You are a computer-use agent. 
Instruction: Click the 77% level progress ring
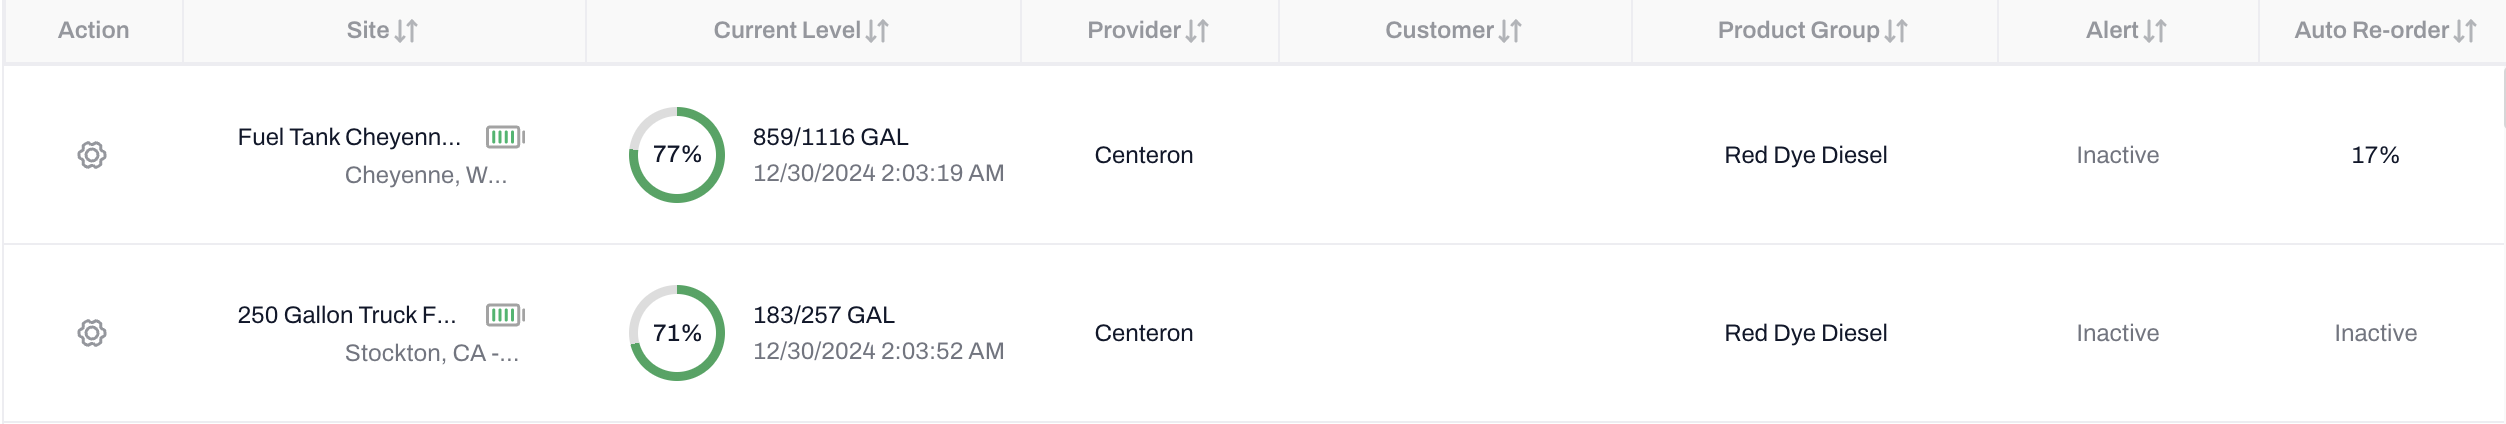click(677, 155)
